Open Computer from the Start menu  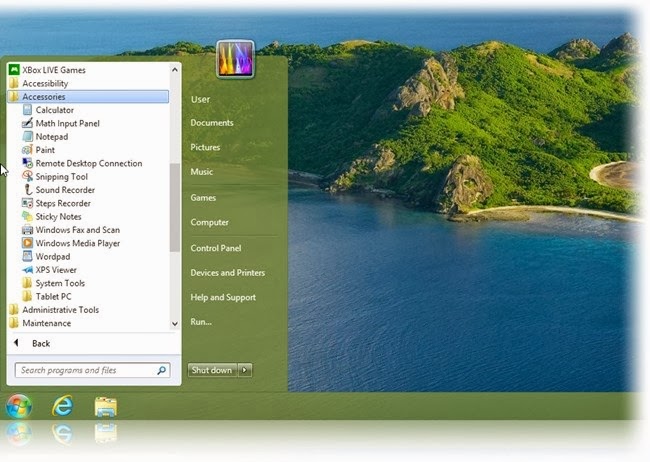(x=209, y=222)
